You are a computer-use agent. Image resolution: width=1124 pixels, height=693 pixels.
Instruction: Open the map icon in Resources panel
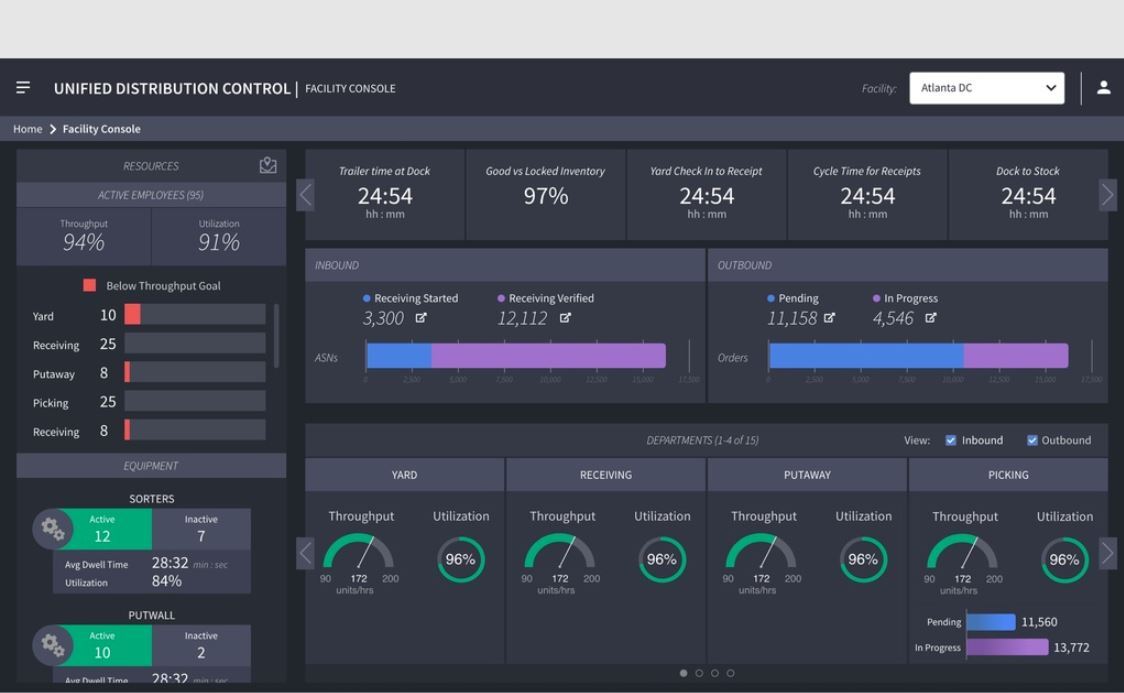pyautogui.click(x=268, y=166)
